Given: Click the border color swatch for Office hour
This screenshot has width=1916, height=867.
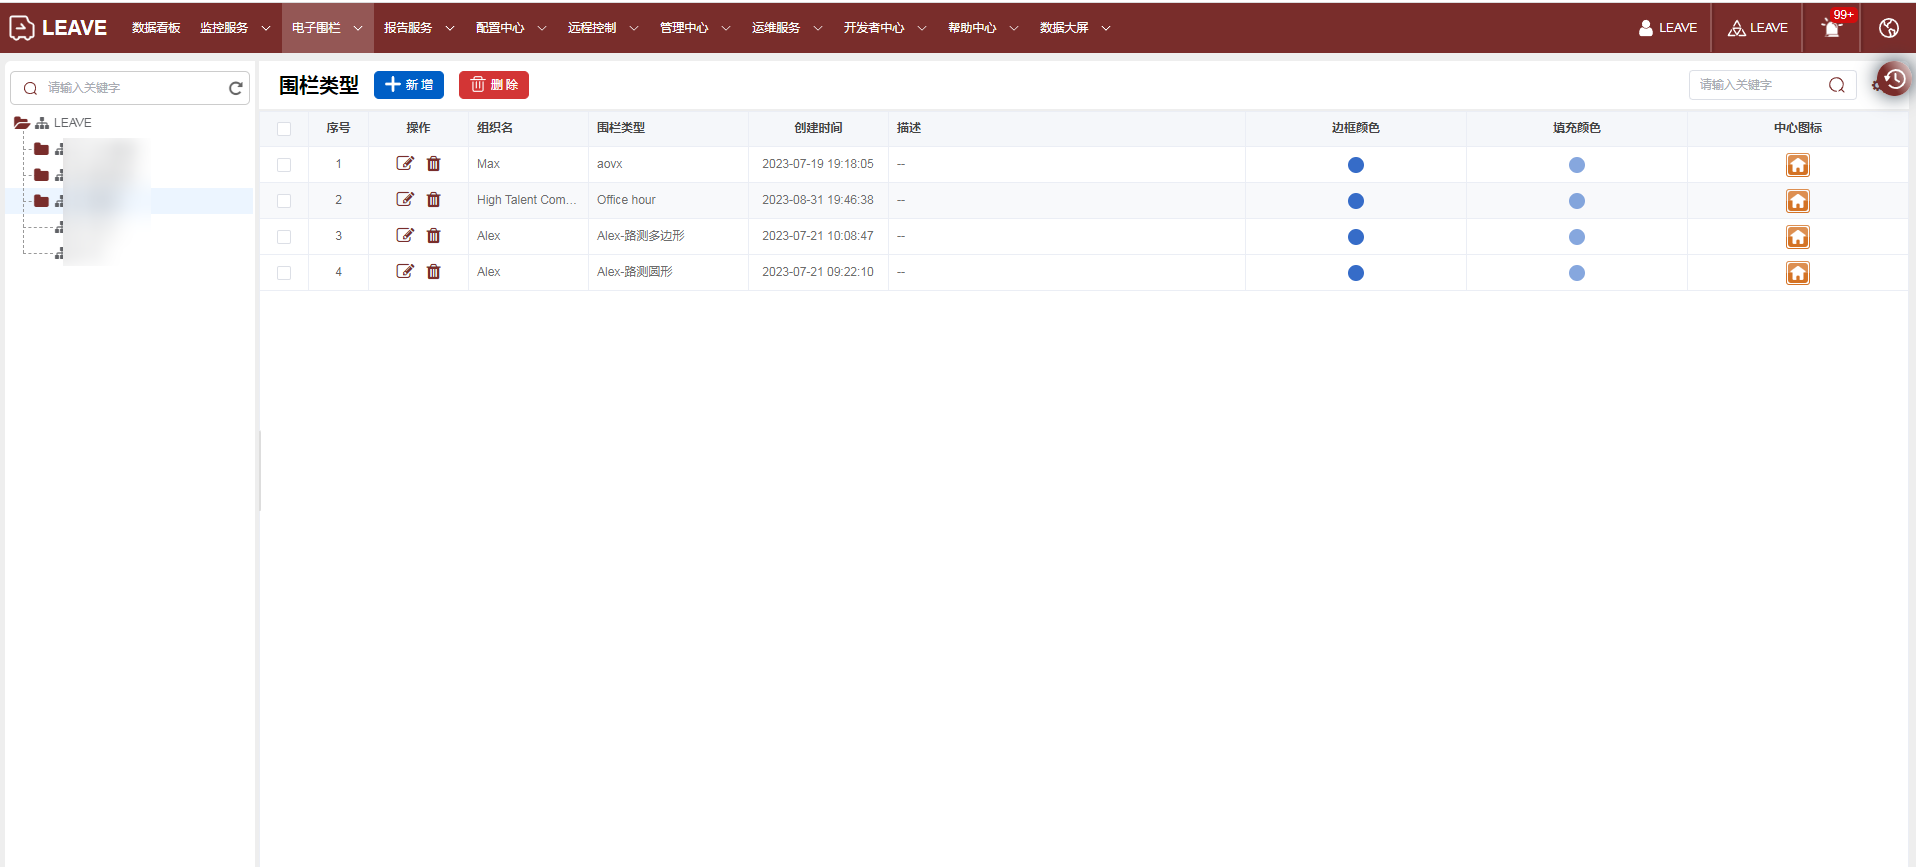Looking at the screenshot, I should 1355,201.
